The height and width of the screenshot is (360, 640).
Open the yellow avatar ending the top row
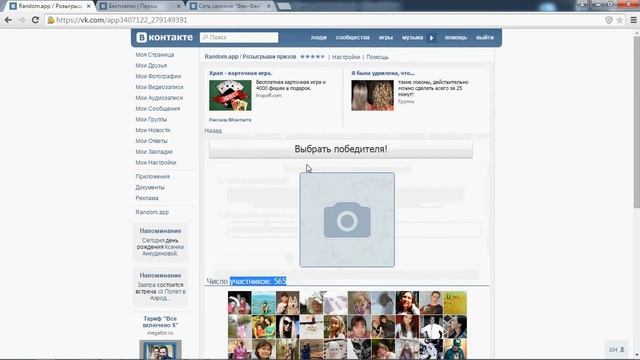tap(455, 302)
